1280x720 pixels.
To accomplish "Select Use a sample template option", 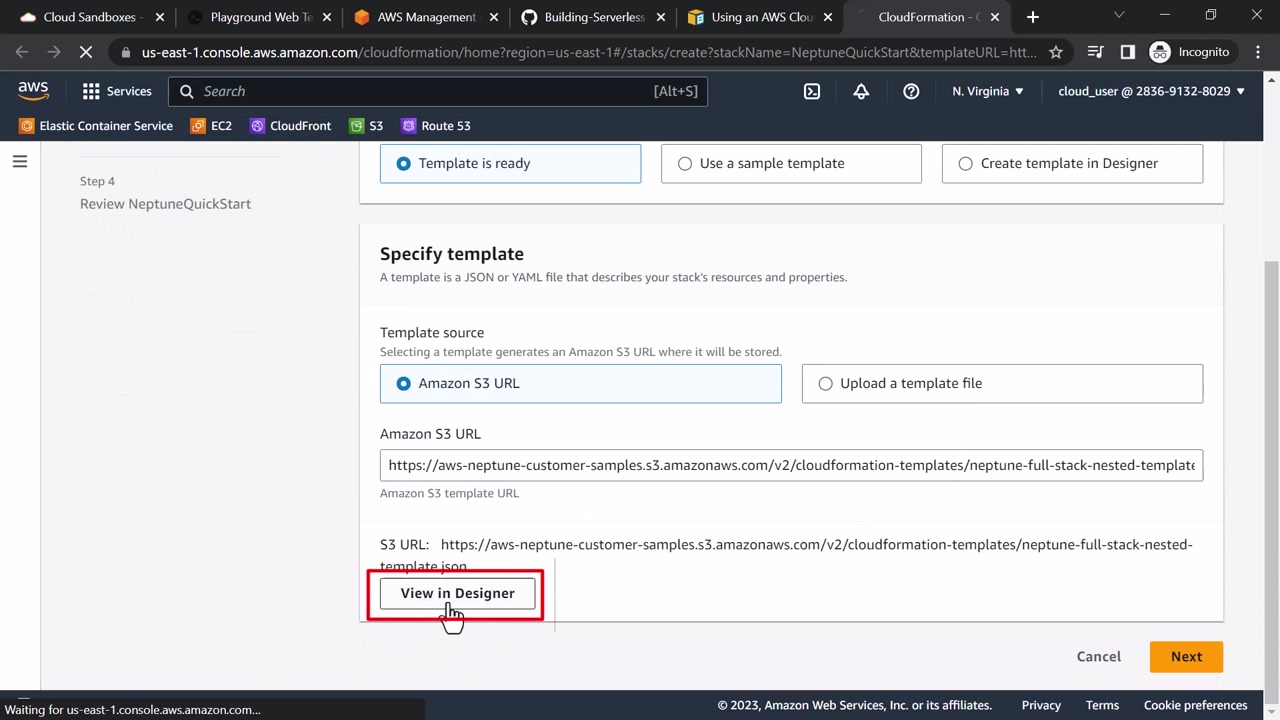I will click(791, 163).
